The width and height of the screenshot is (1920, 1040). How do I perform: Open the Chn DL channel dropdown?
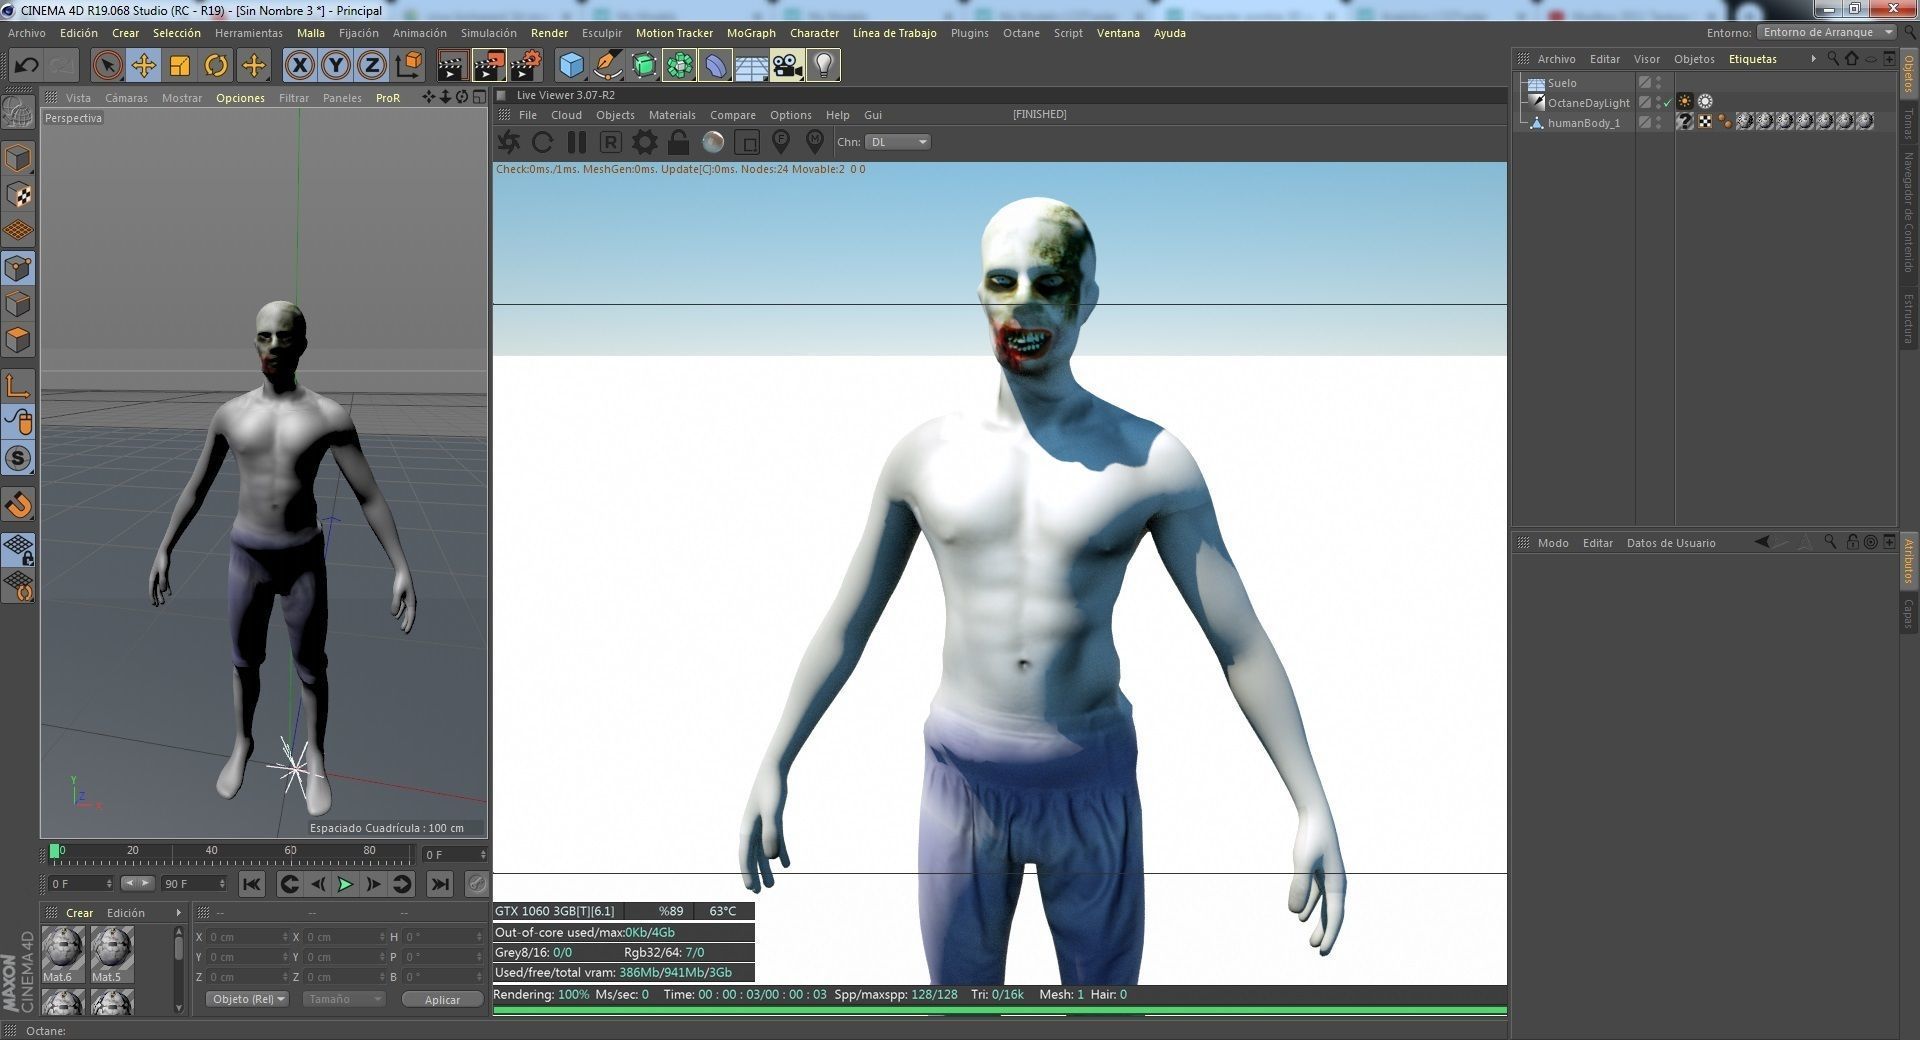[898, 142]
